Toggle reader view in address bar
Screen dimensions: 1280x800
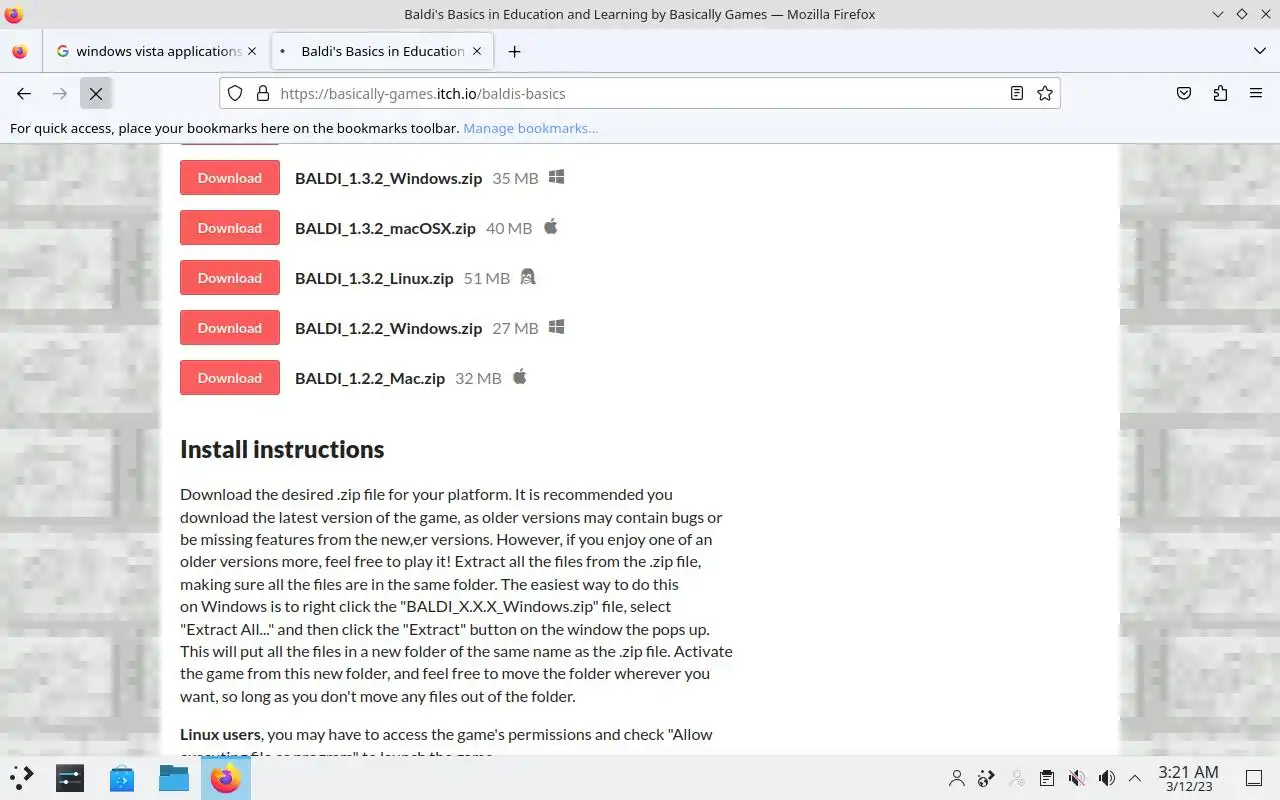[1016, 93]
